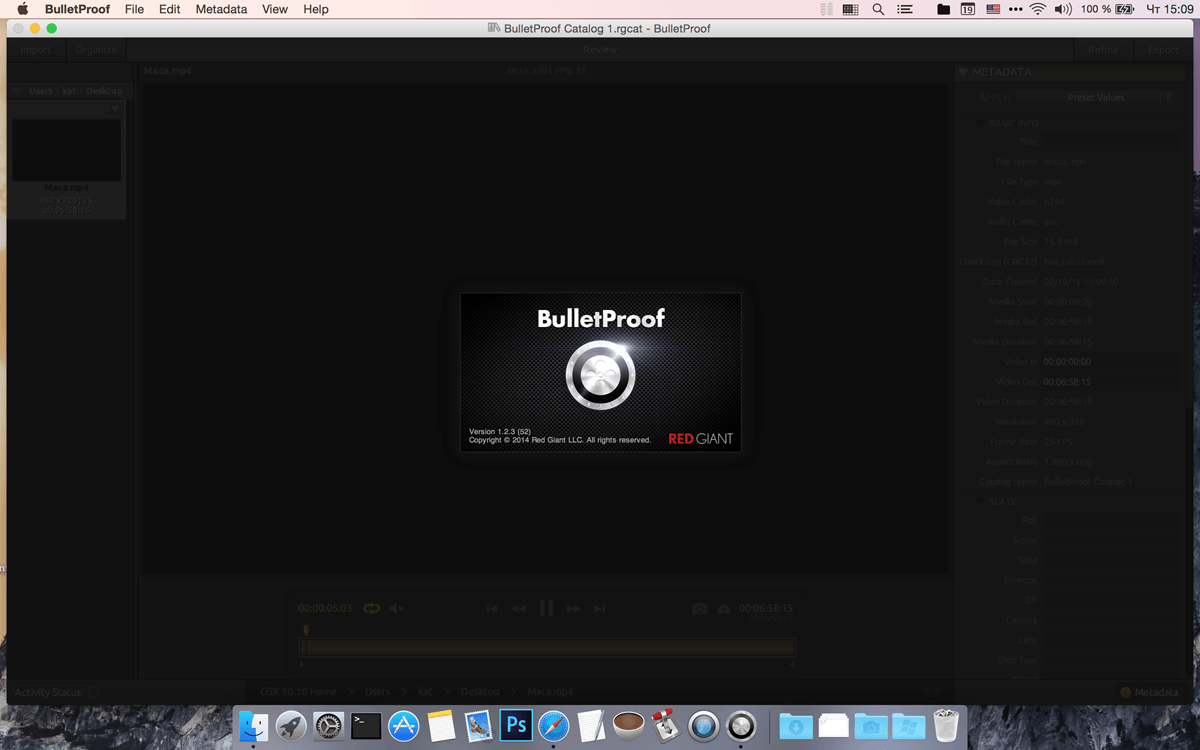Viewport: 1200px width, 750px height.
Task: Open Launchpad from the Dock
Action: [x=291, y=725]
